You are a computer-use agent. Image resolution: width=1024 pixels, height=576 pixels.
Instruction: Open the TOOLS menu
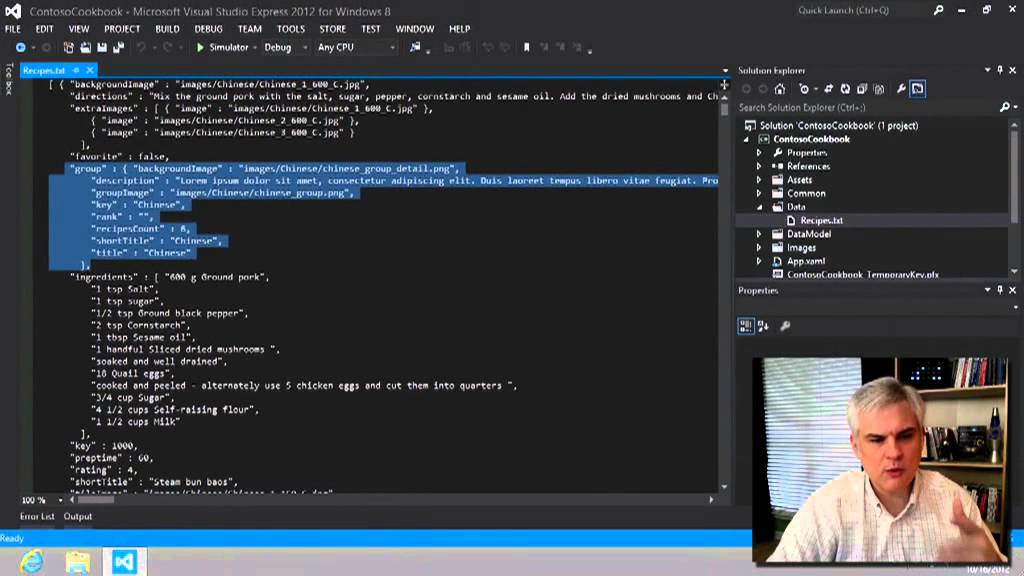(x=291, y=29)
